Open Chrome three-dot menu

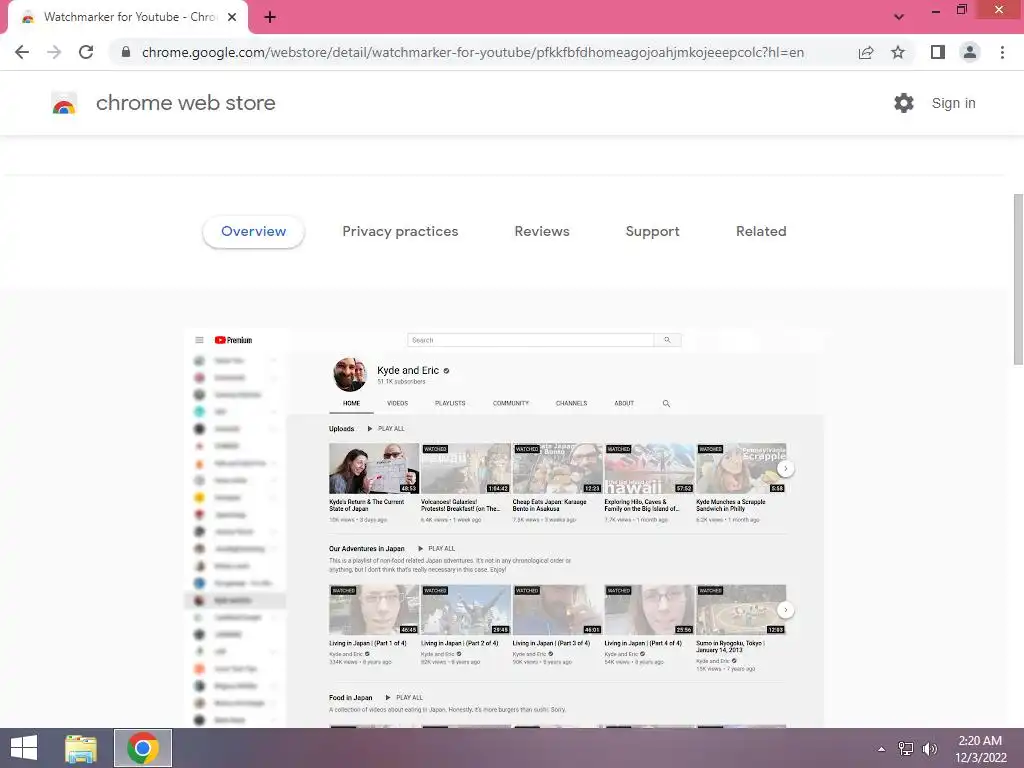pyautogui.click(x=1002, y=52)
